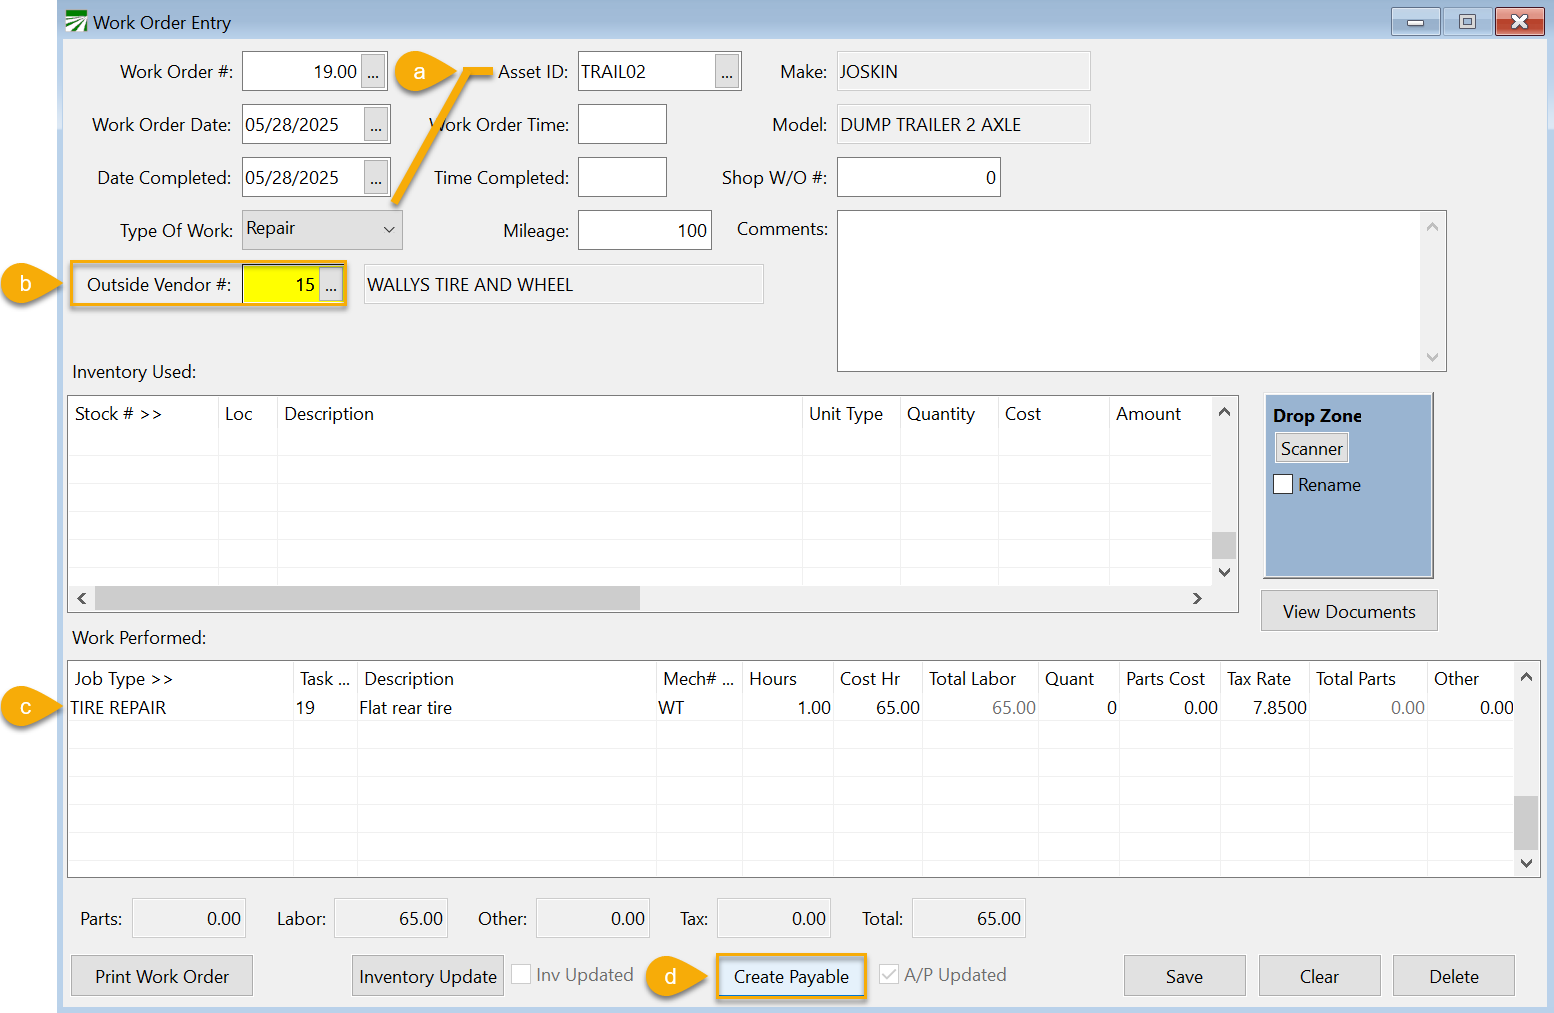Click the Create Payable button
This screenshot has height=1013, width=1554.
[x=791, y=977]
